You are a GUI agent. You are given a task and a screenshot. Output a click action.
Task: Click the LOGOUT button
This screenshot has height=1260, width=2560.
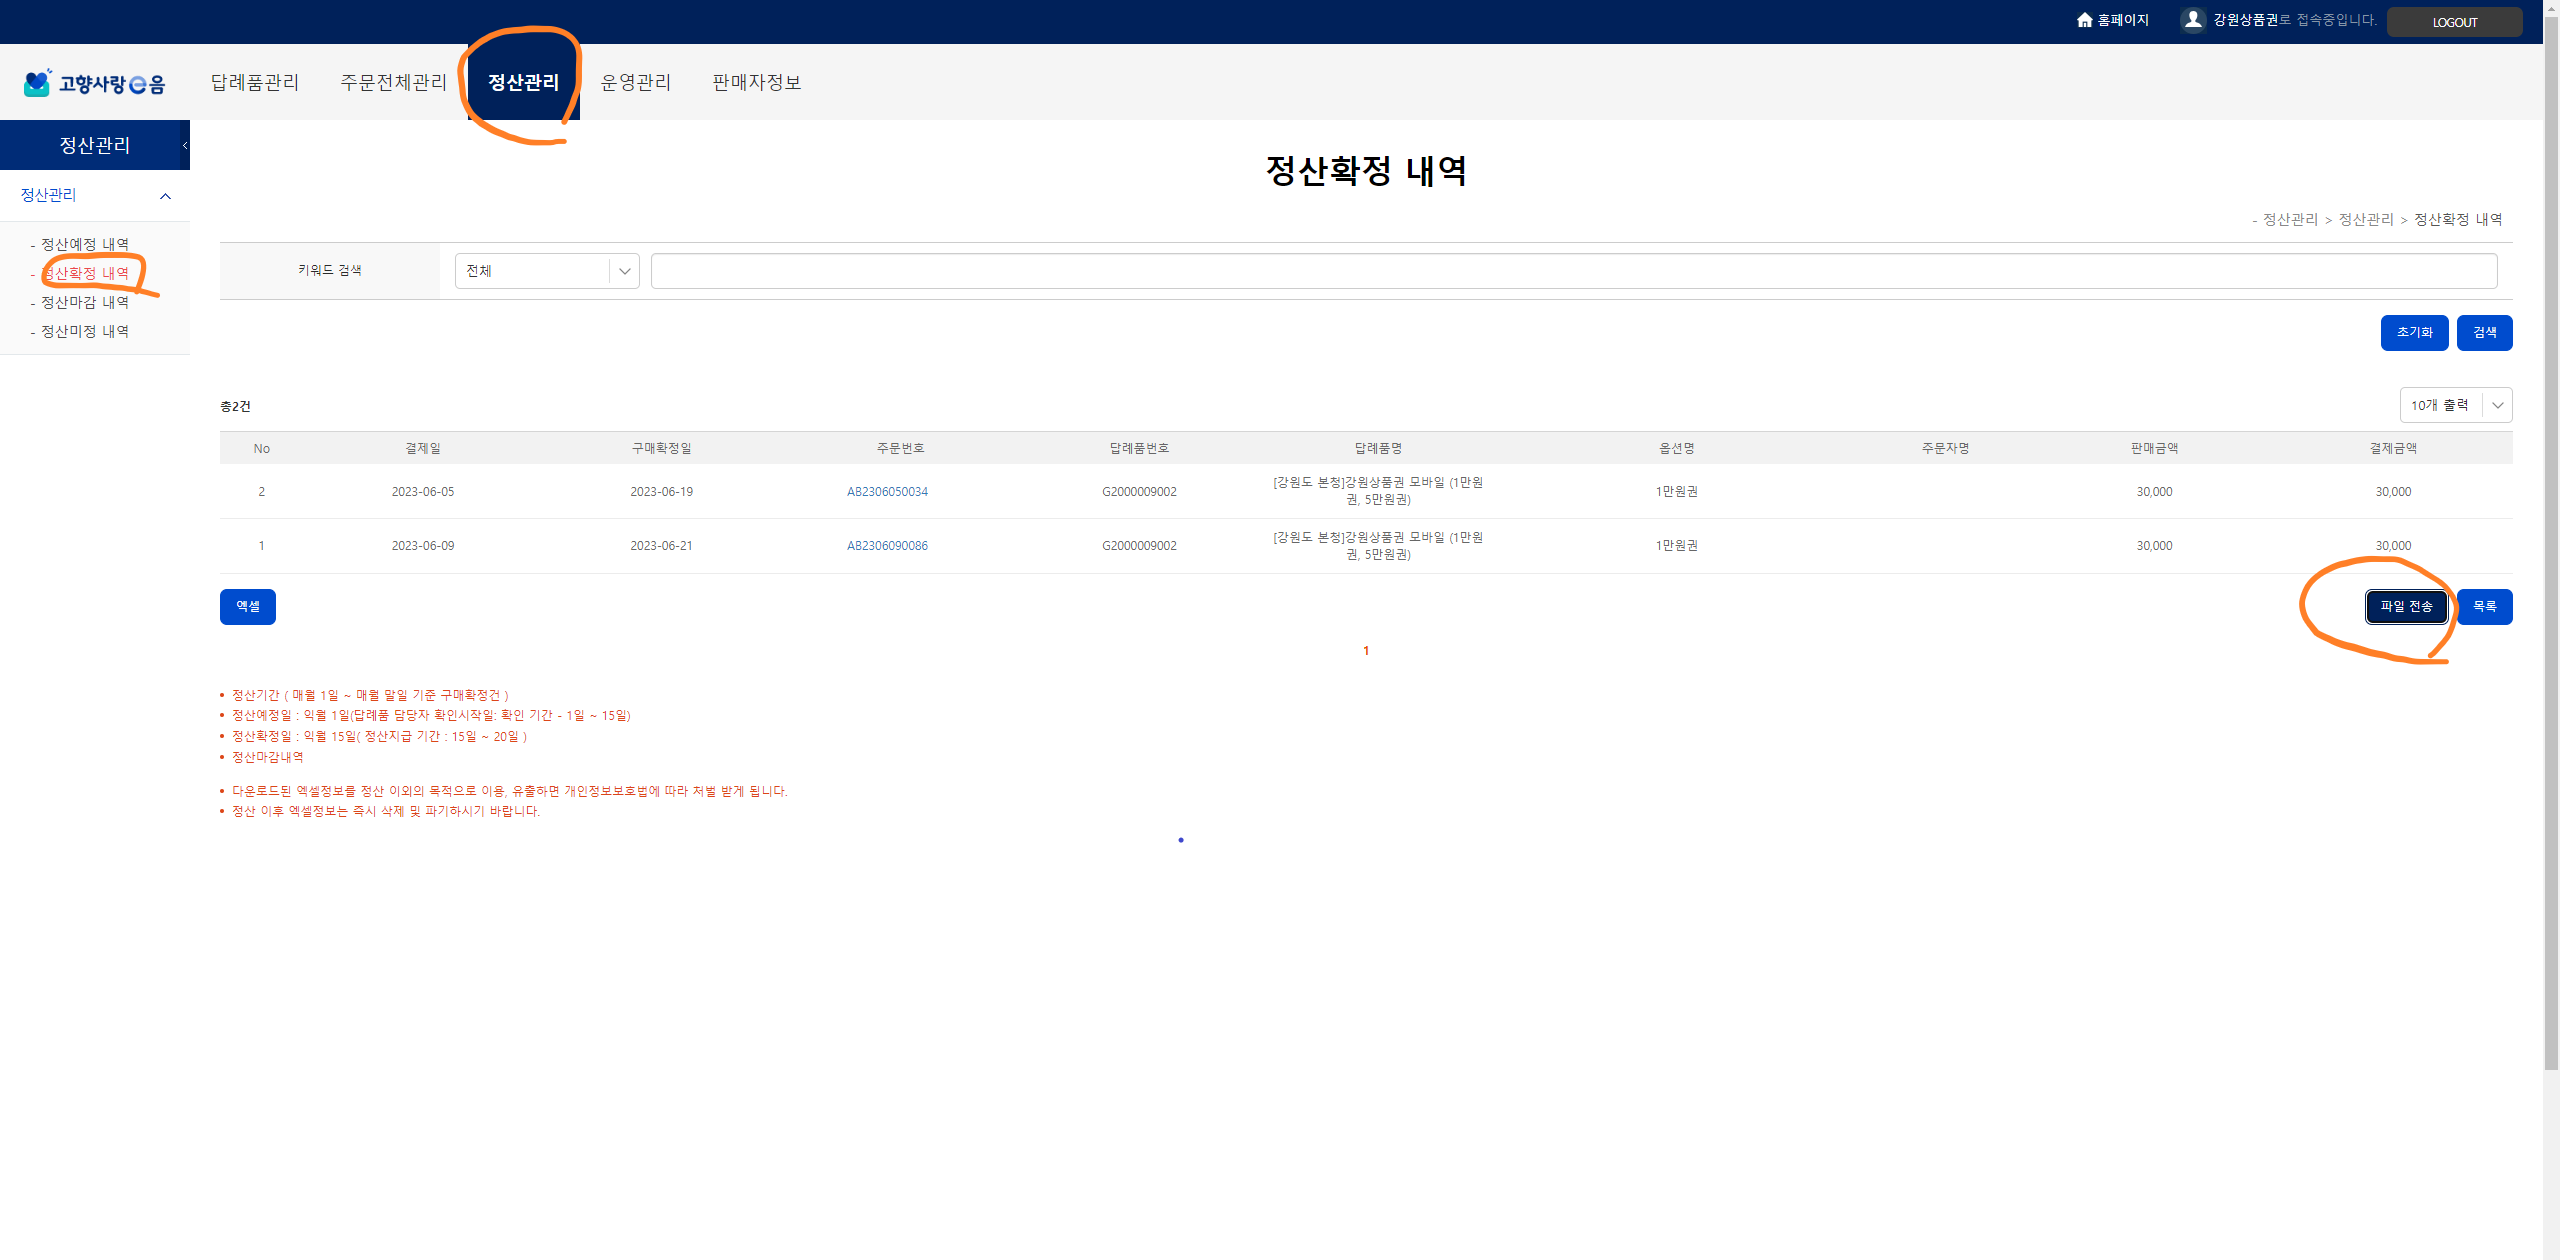click(x=2455, y=22)
